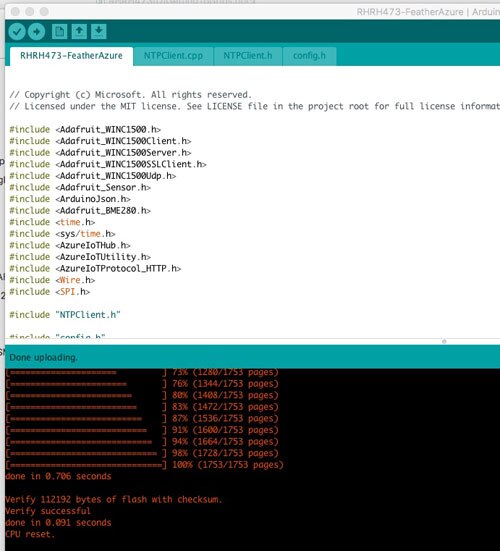Create a new sketch with New icon
The image size is (500, 551).
point(59,32)
